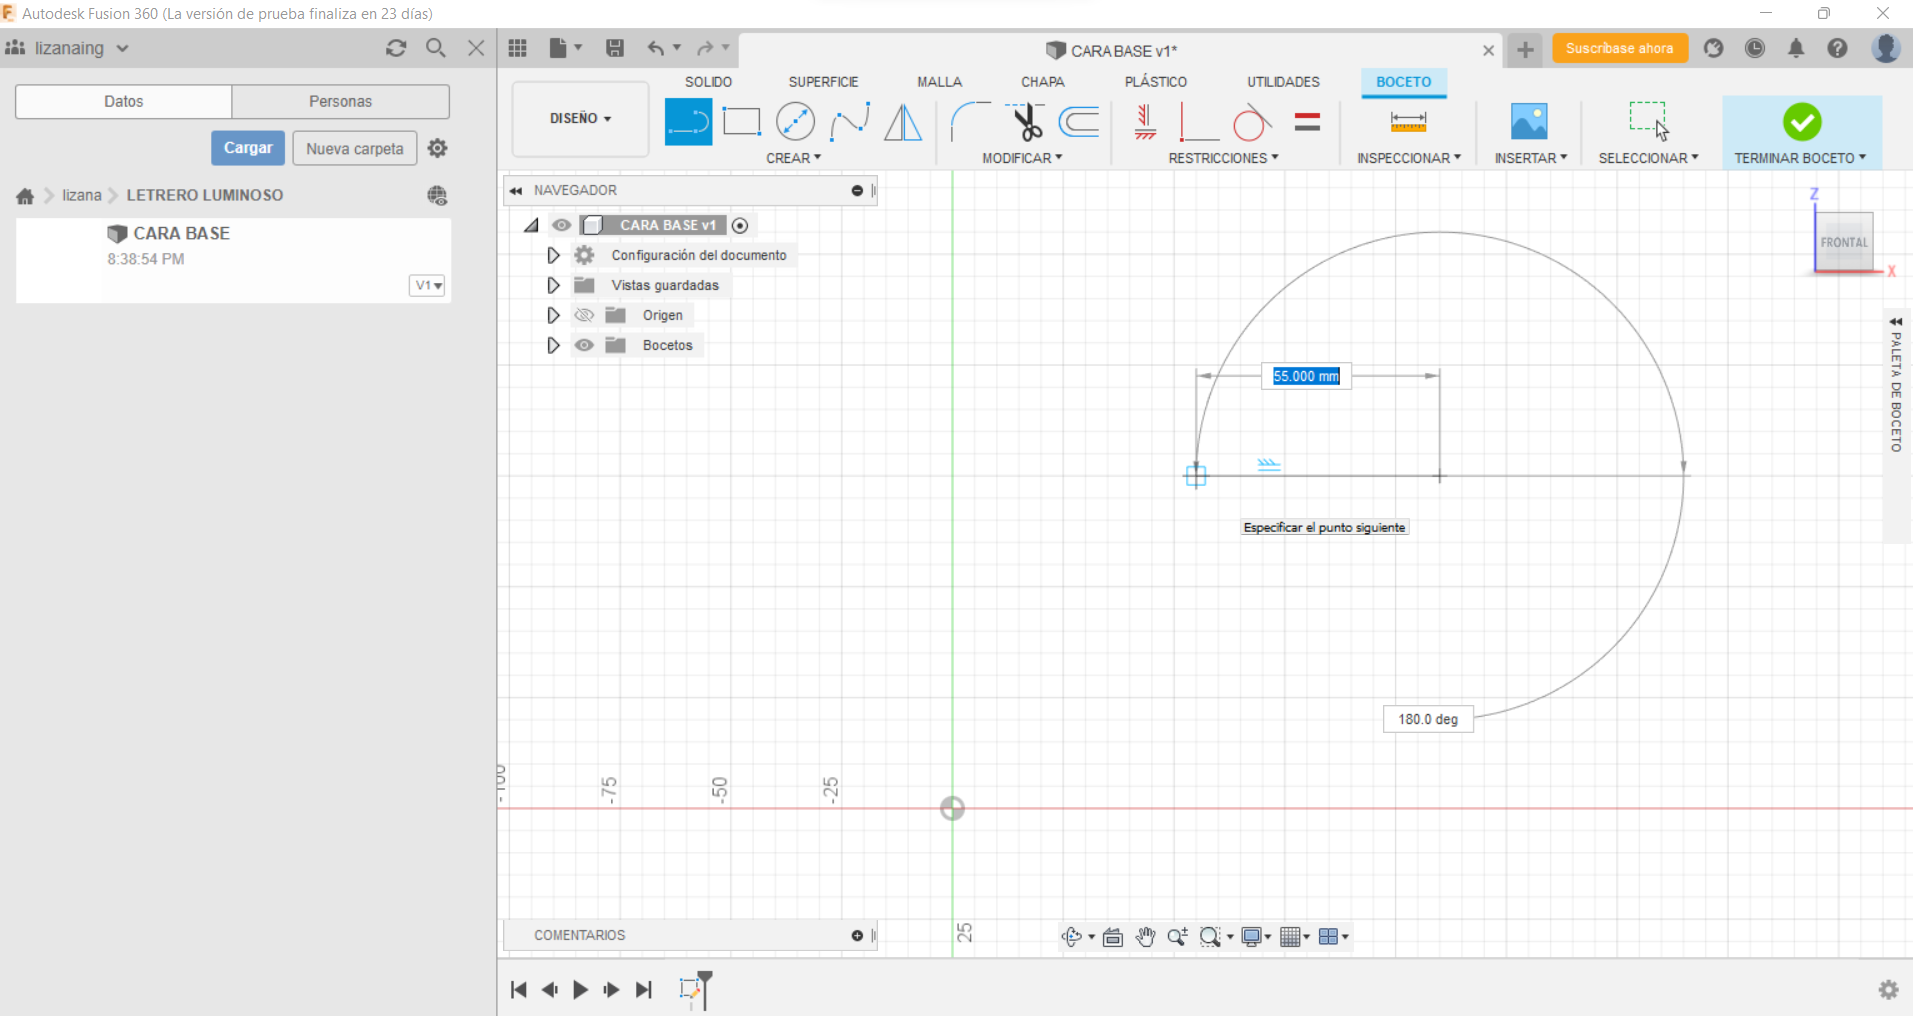Save the current document

click(x=615, y=48)
